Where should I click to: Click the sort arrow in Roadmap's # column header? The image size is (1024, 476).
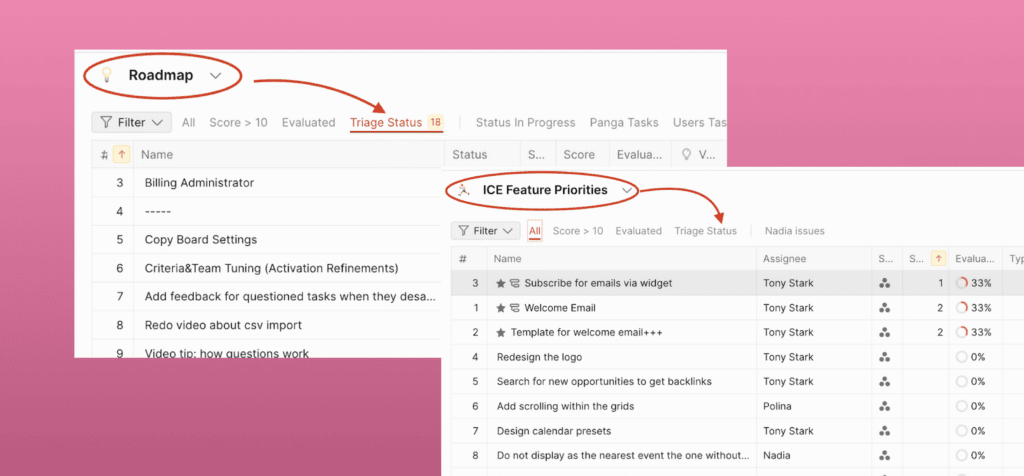click(x=121, y=154)
